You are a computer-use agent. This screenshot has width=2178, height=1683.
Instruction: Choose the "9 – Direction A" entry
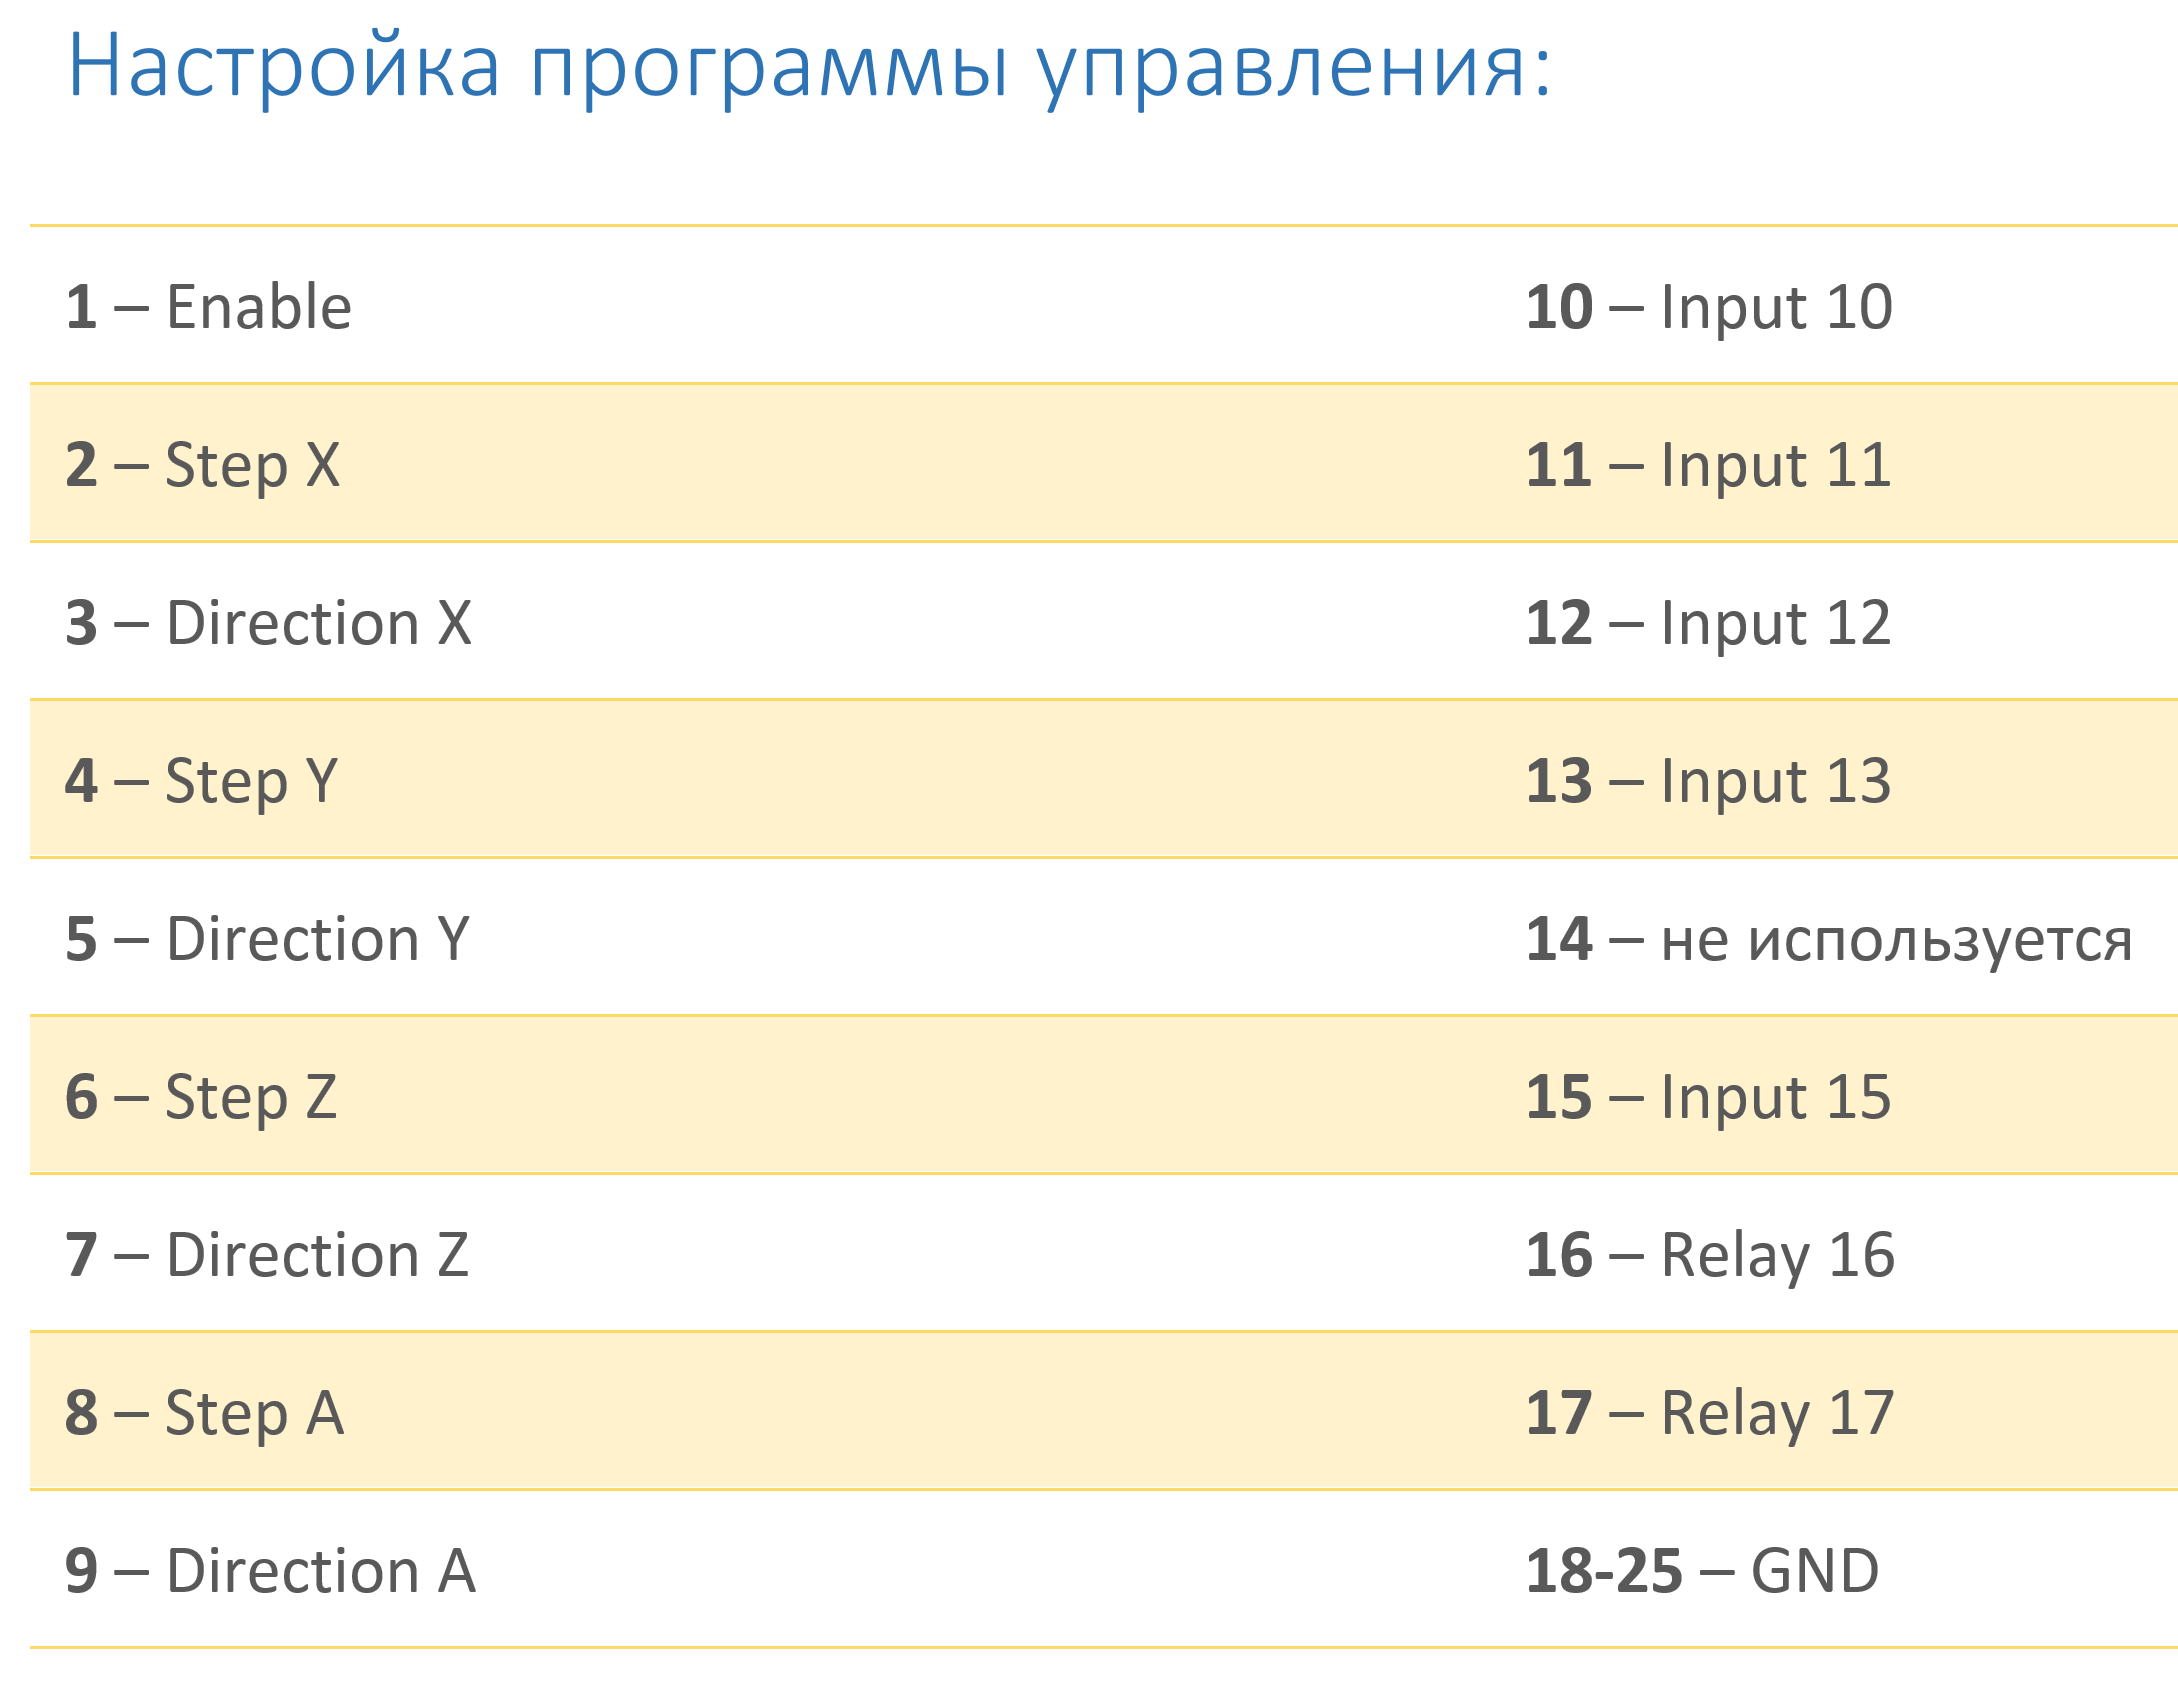click(270, 1571)
